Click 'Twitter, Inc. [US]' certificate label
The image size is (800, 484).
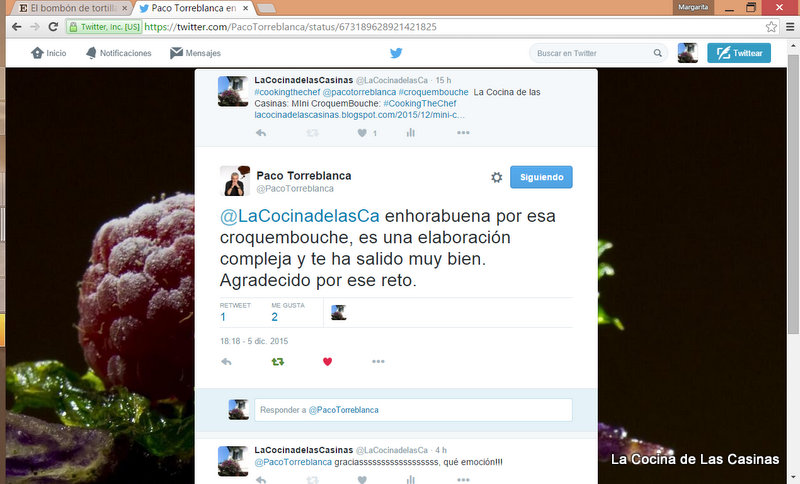click(110, 27)
